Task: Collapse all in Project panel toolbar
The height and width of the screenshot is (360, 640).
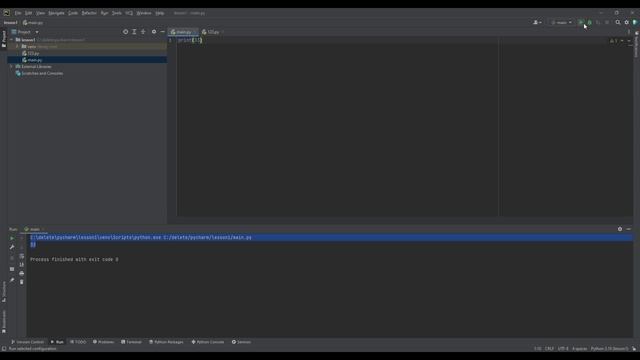Action: coord(143,32)
